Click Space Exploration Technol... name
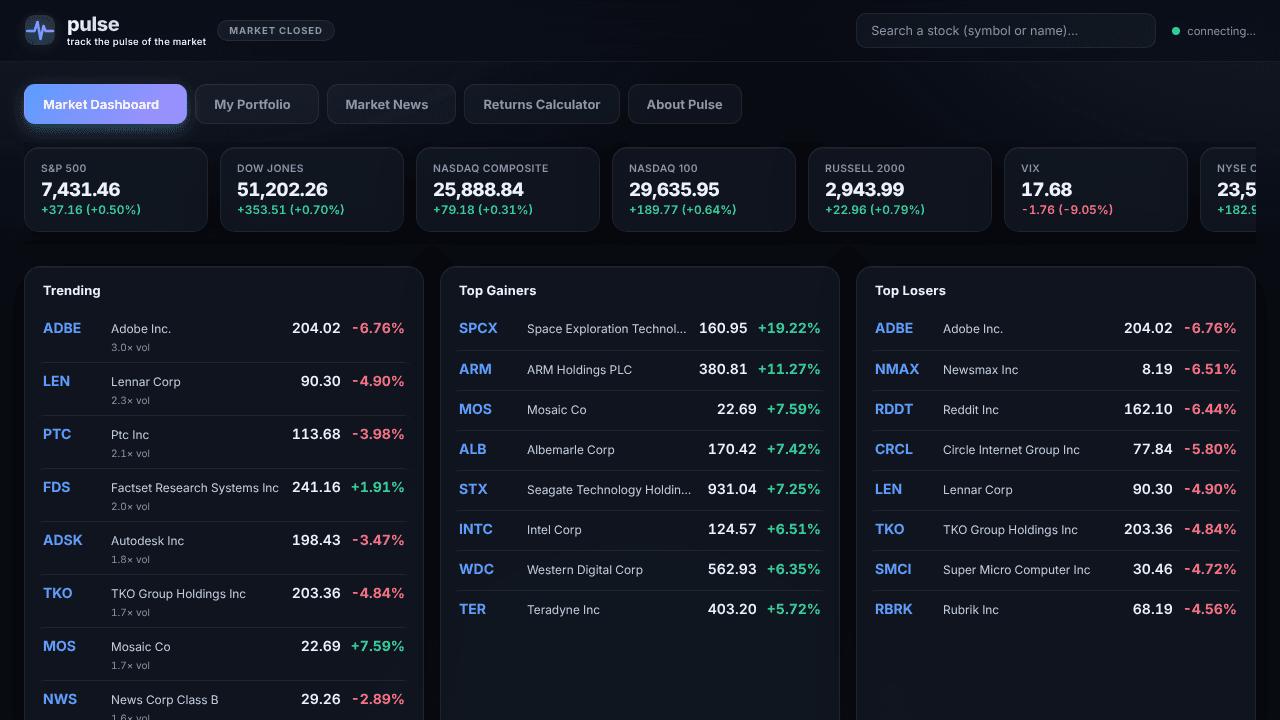 [607, 329]
